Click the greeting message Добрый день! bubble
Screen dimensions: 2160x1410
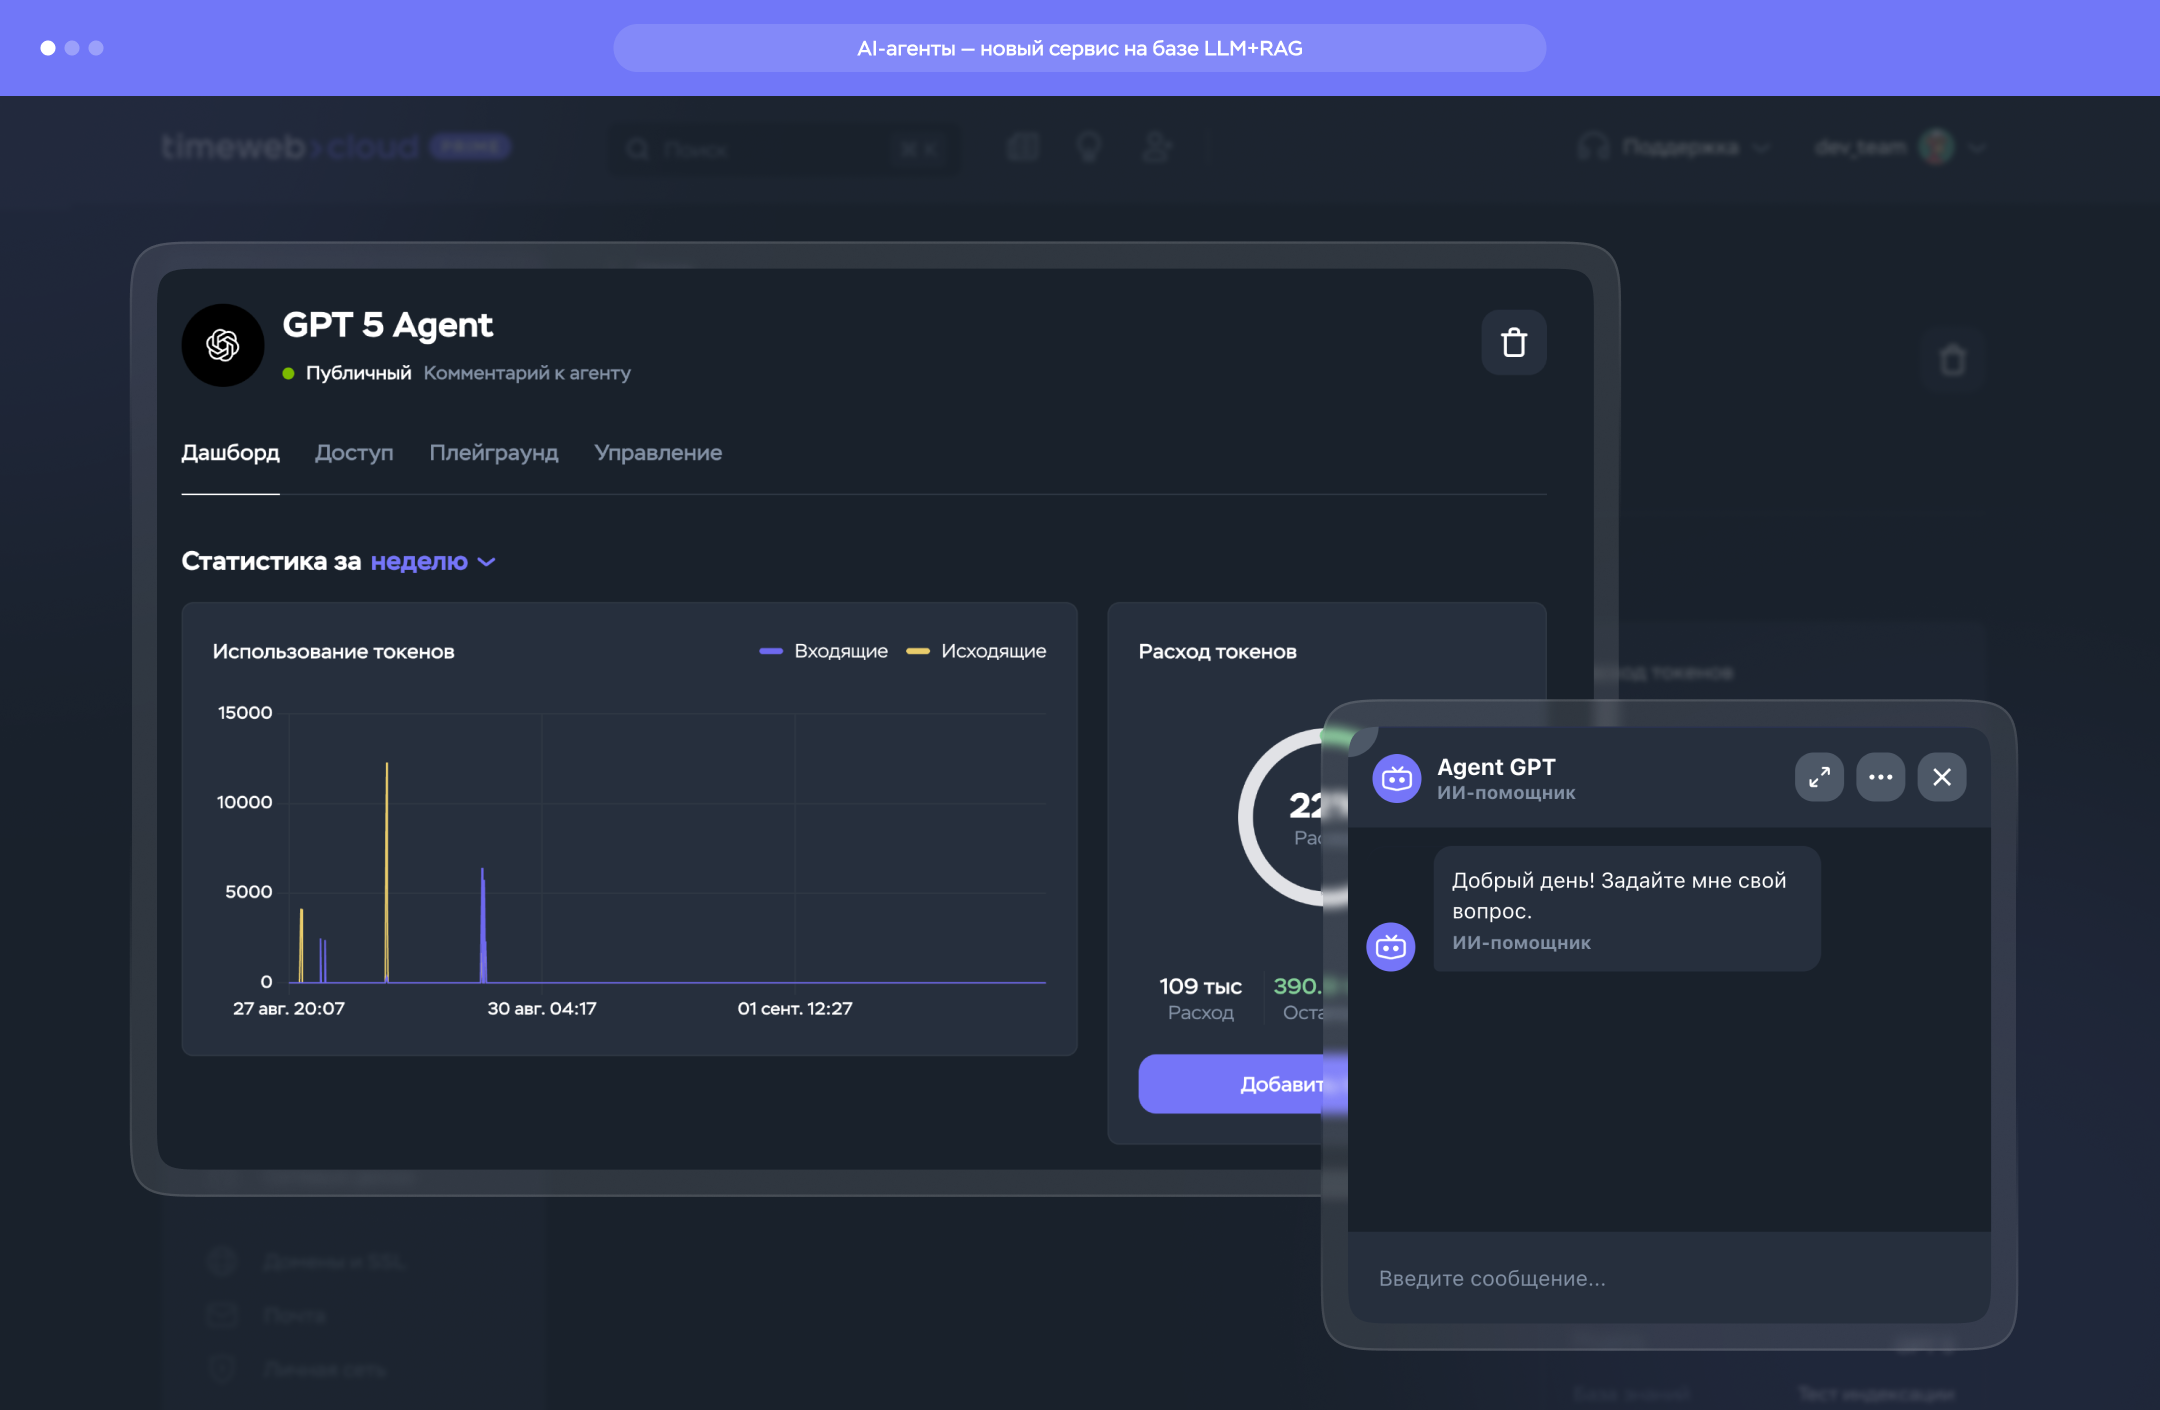coord(1627,908)
